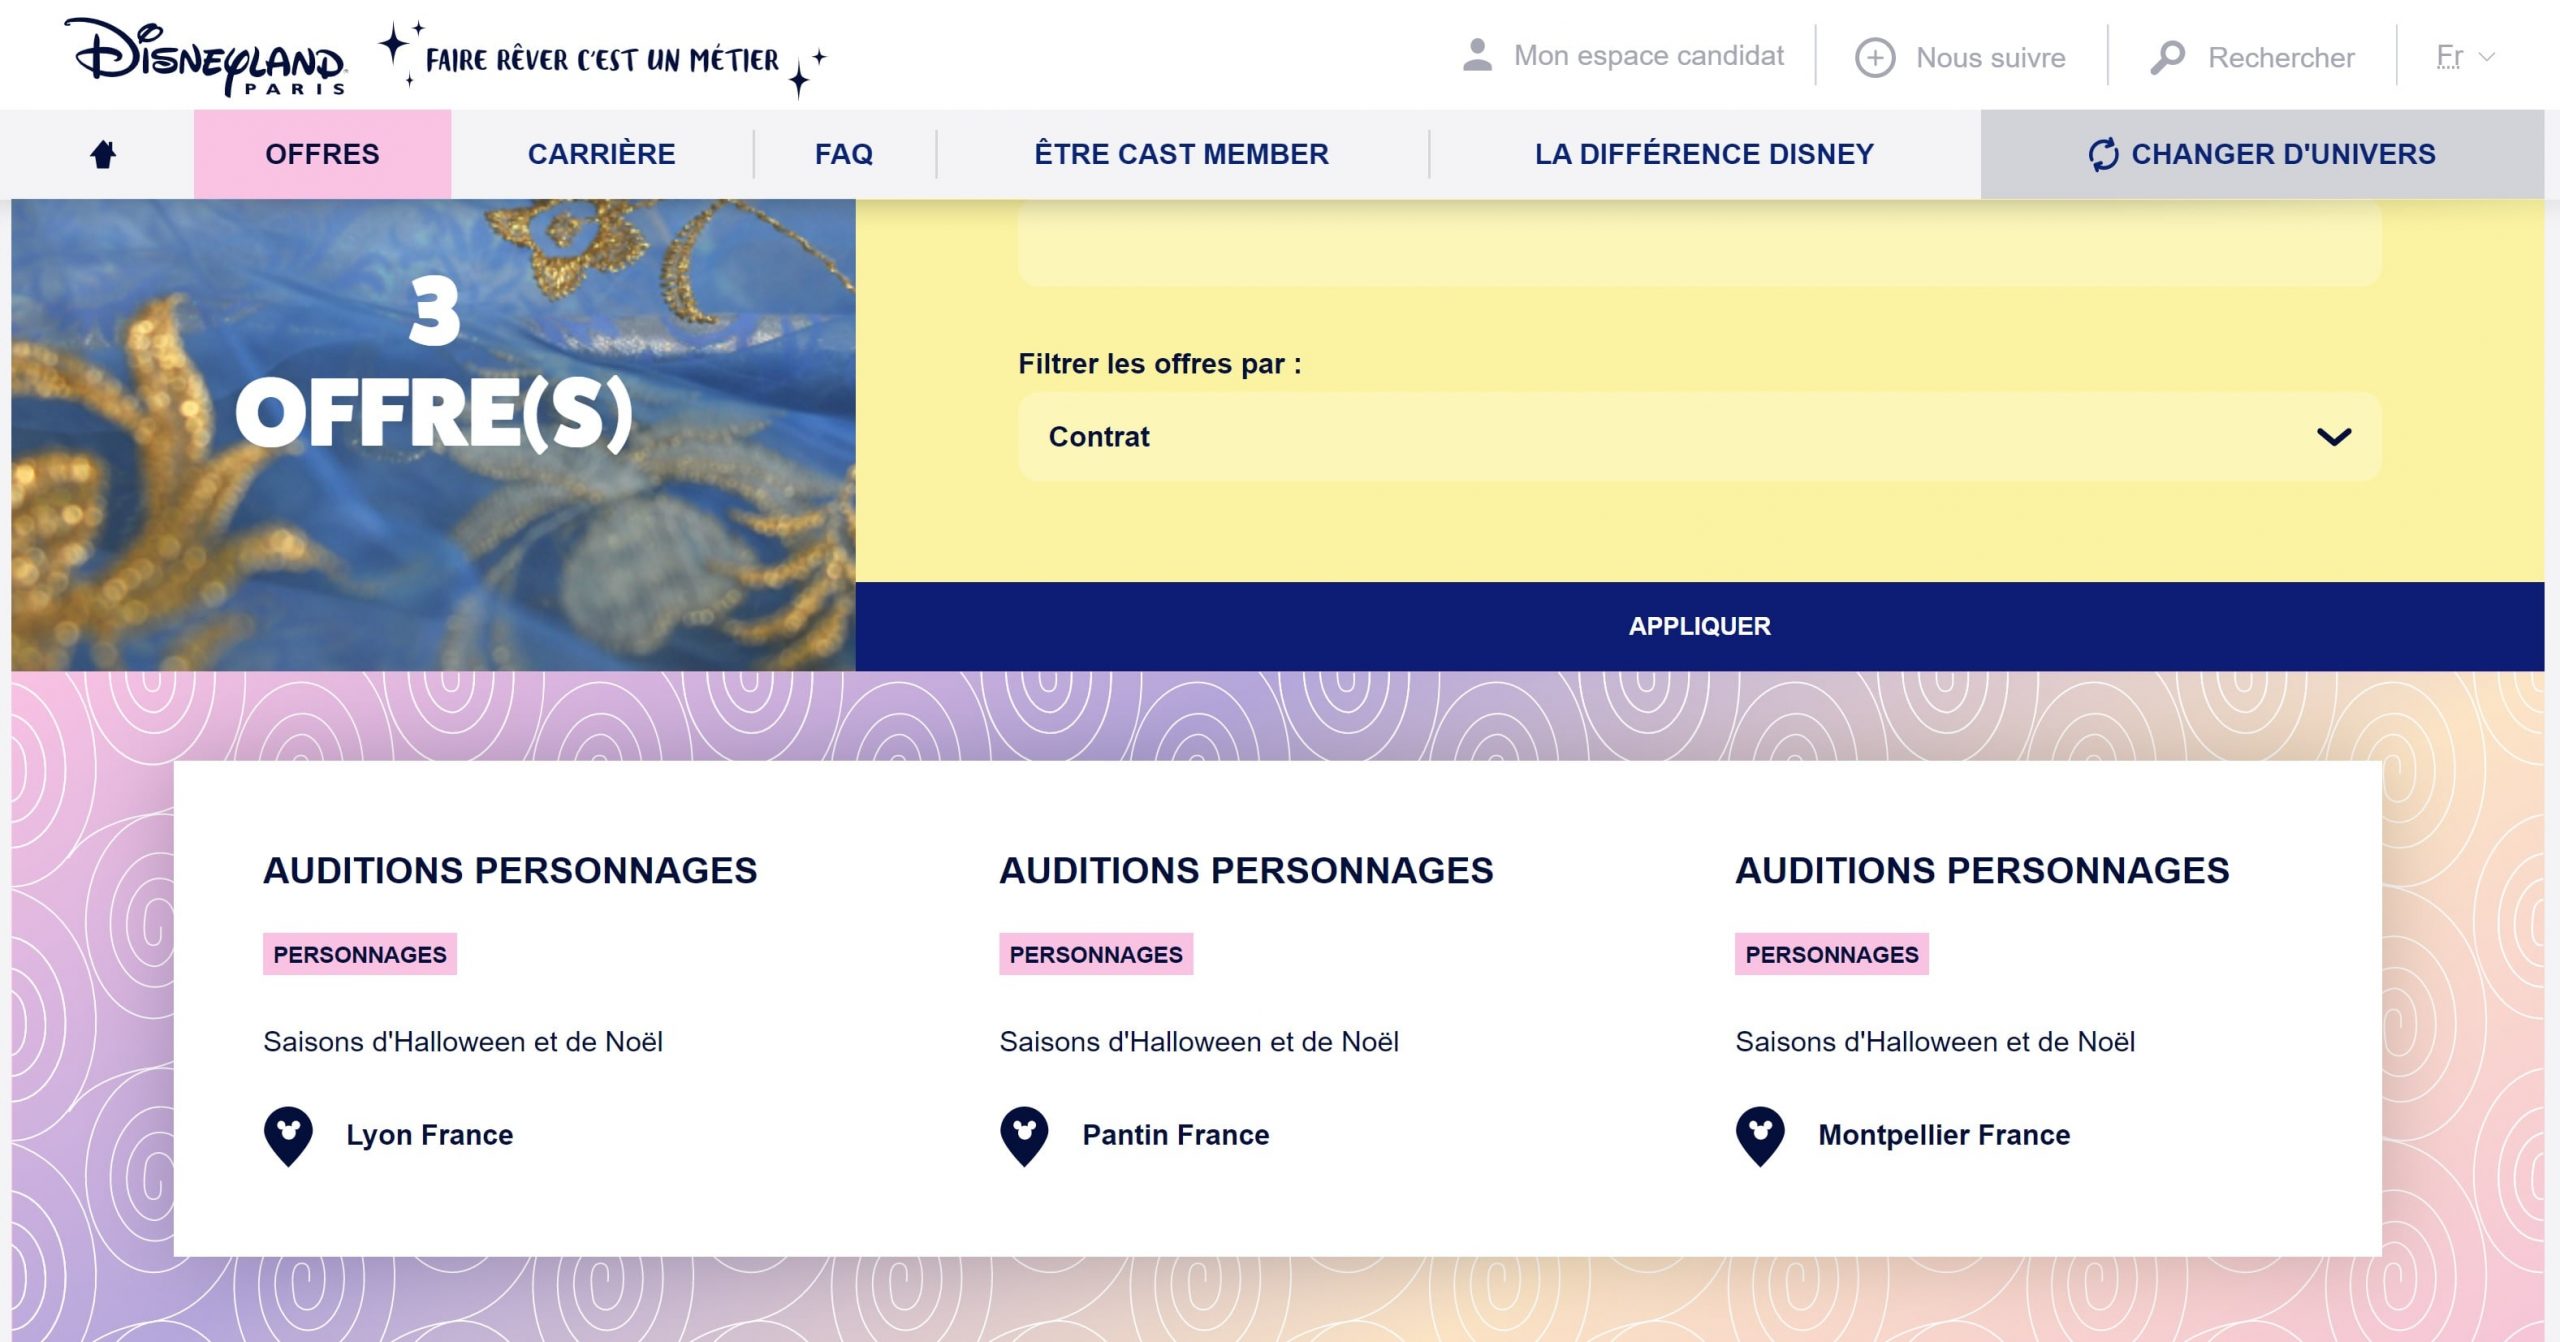Screen dimensions: 2560x1342
Task: Open the FAQ menu item
Action: (843, 154)
